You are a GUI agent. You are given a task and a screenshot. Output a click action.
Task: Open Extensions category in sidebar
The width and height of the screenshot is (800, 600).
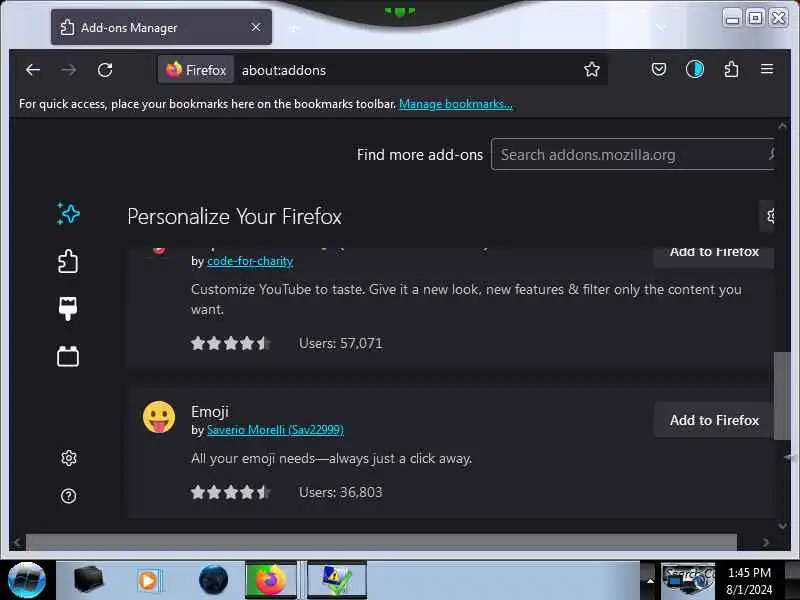tap(68, 261)
